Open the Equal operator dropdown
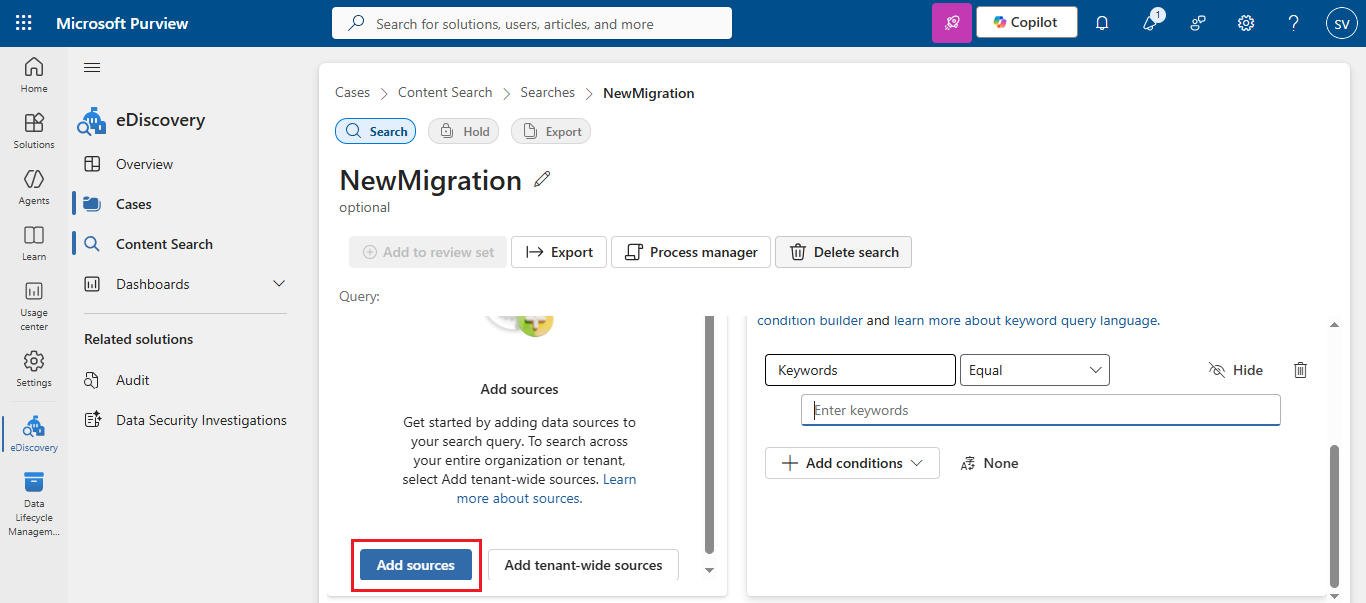The width and height of the screenshot is (1366, 603). click(x=1034, y=370)
